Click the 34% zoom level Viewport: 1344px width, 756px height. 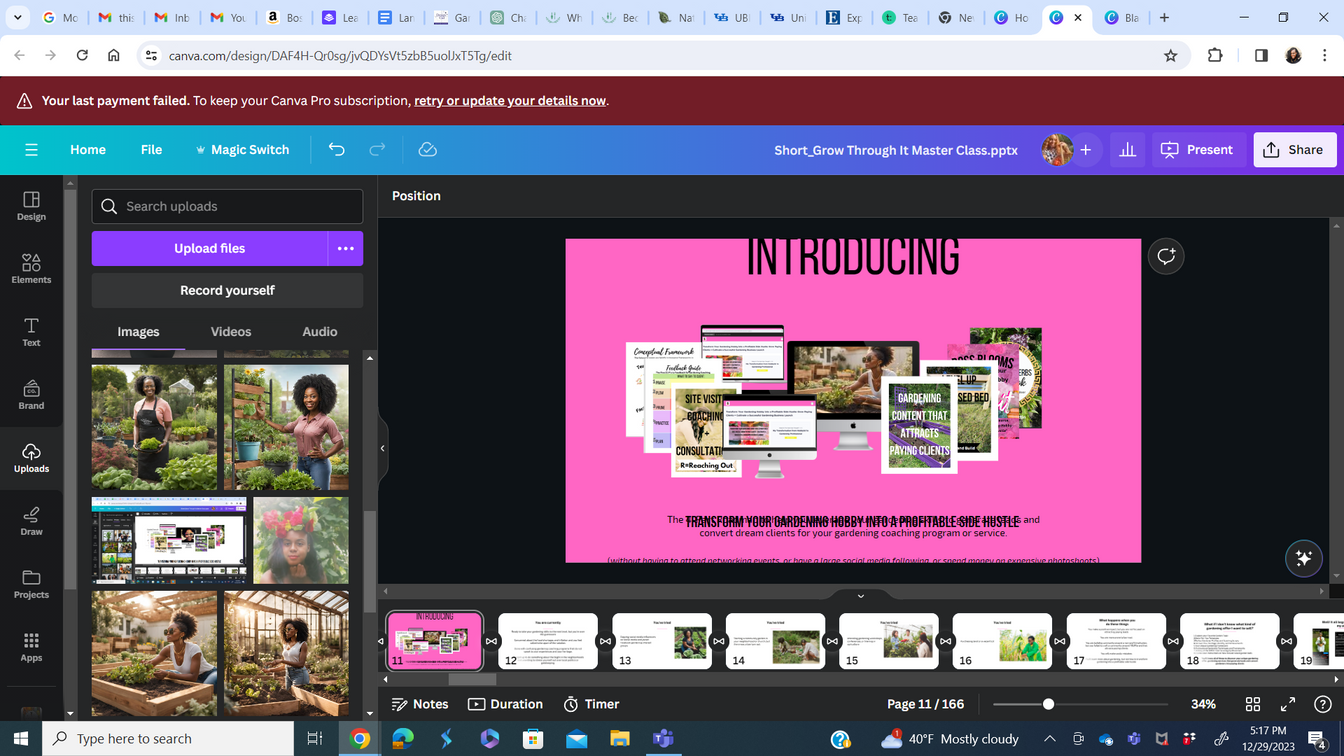(1203, 704)
